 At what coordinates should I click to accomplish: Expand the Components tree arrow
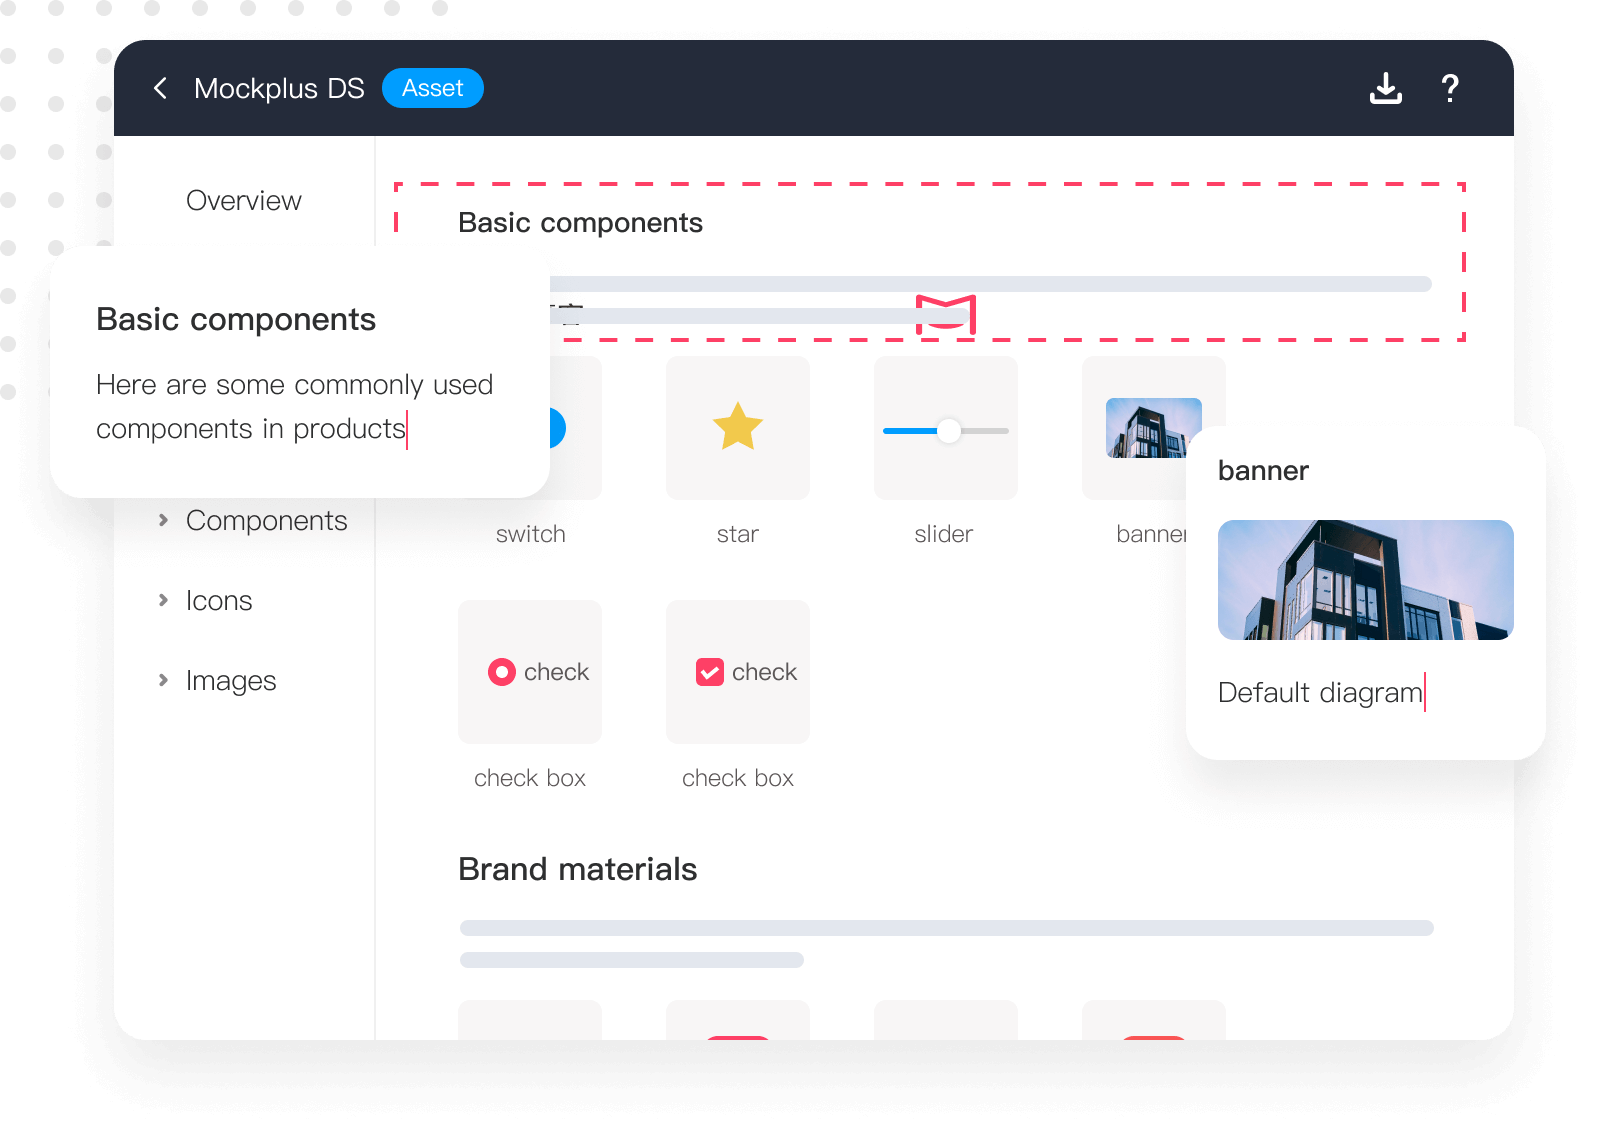163,520
